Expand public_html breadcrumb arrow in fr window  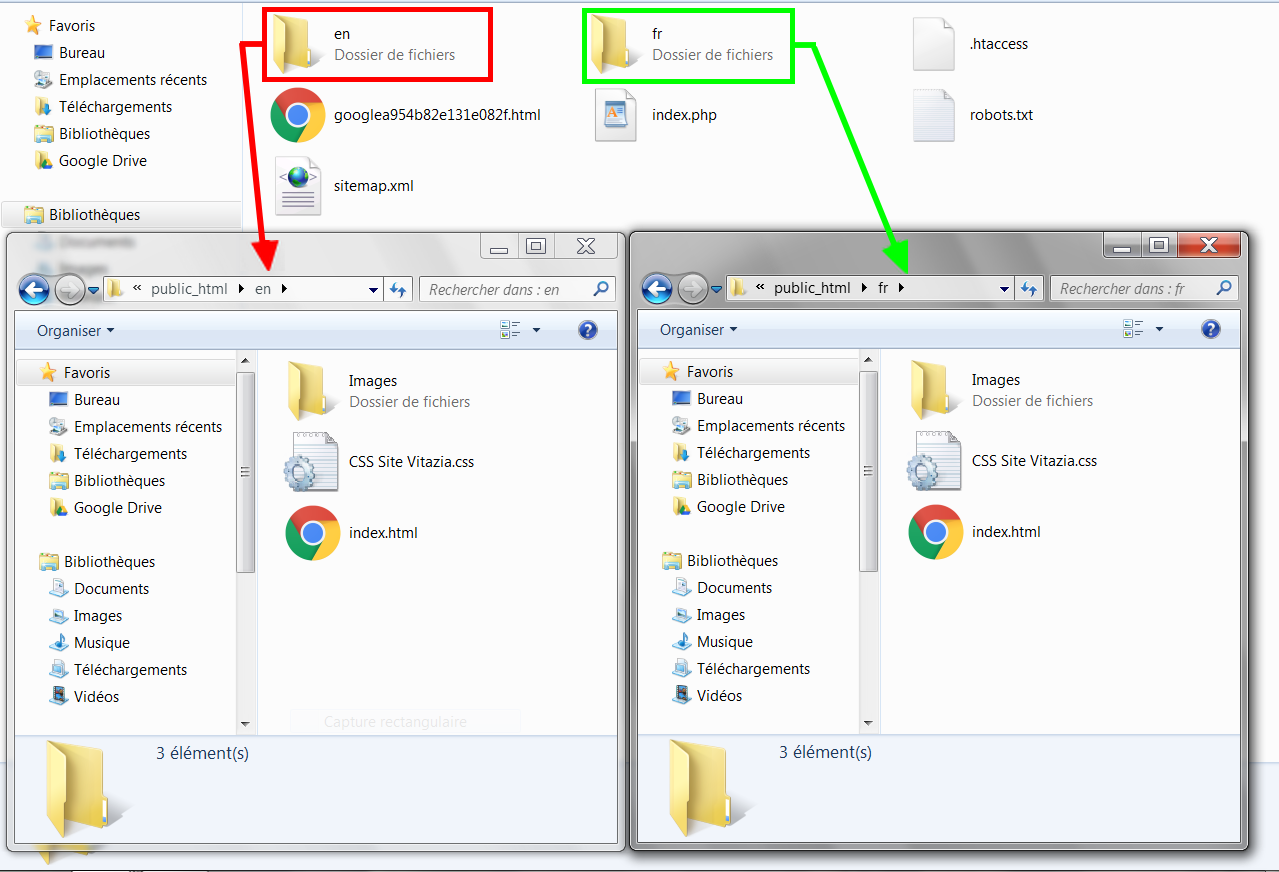coord(864,289)
